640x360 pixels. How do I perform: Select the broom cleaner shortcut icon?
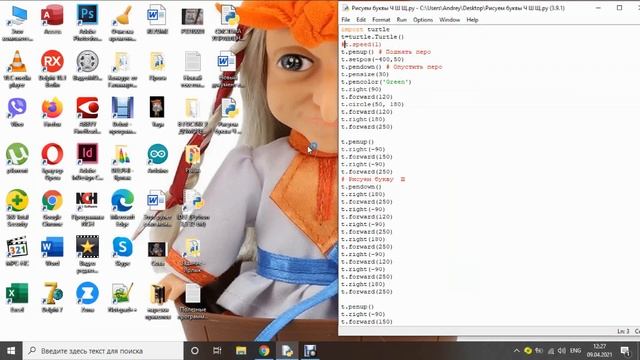122,23
